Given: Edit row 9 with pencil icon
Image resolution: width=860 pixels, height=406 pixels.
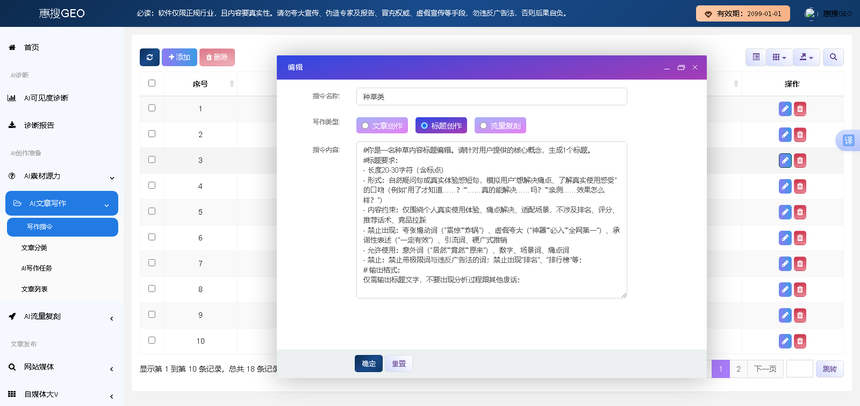Looking at the screenshot, I should 785,315.
